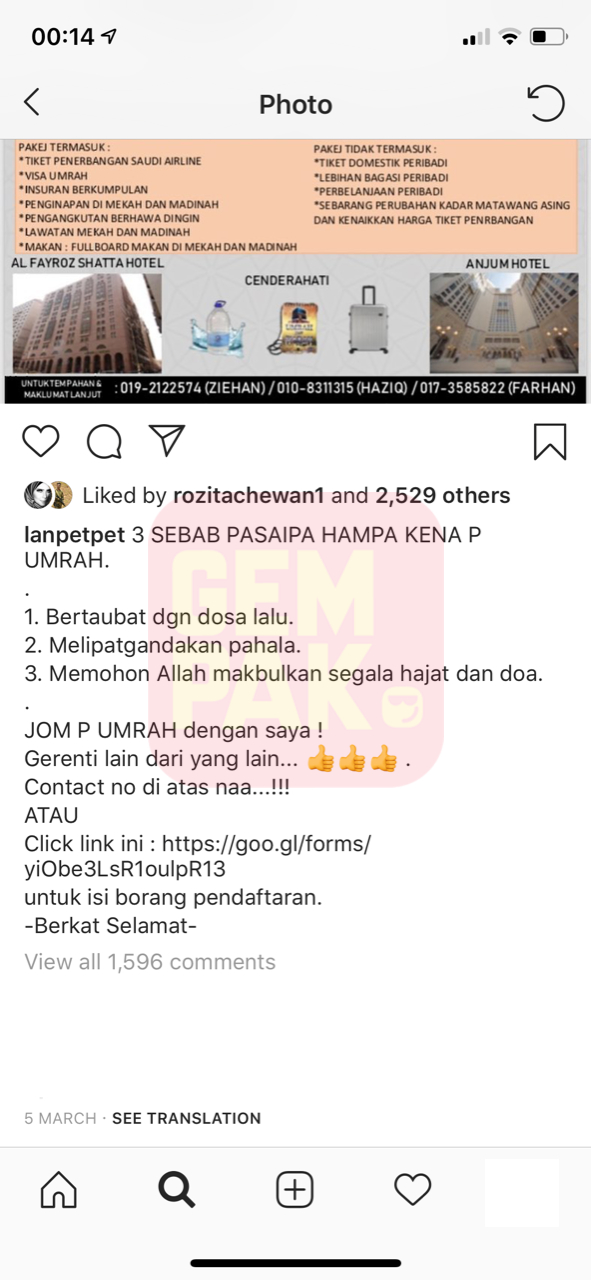Open activity heart in bottom bar
Viewport: 591px width, 1280px height.
pos(412,1189)
